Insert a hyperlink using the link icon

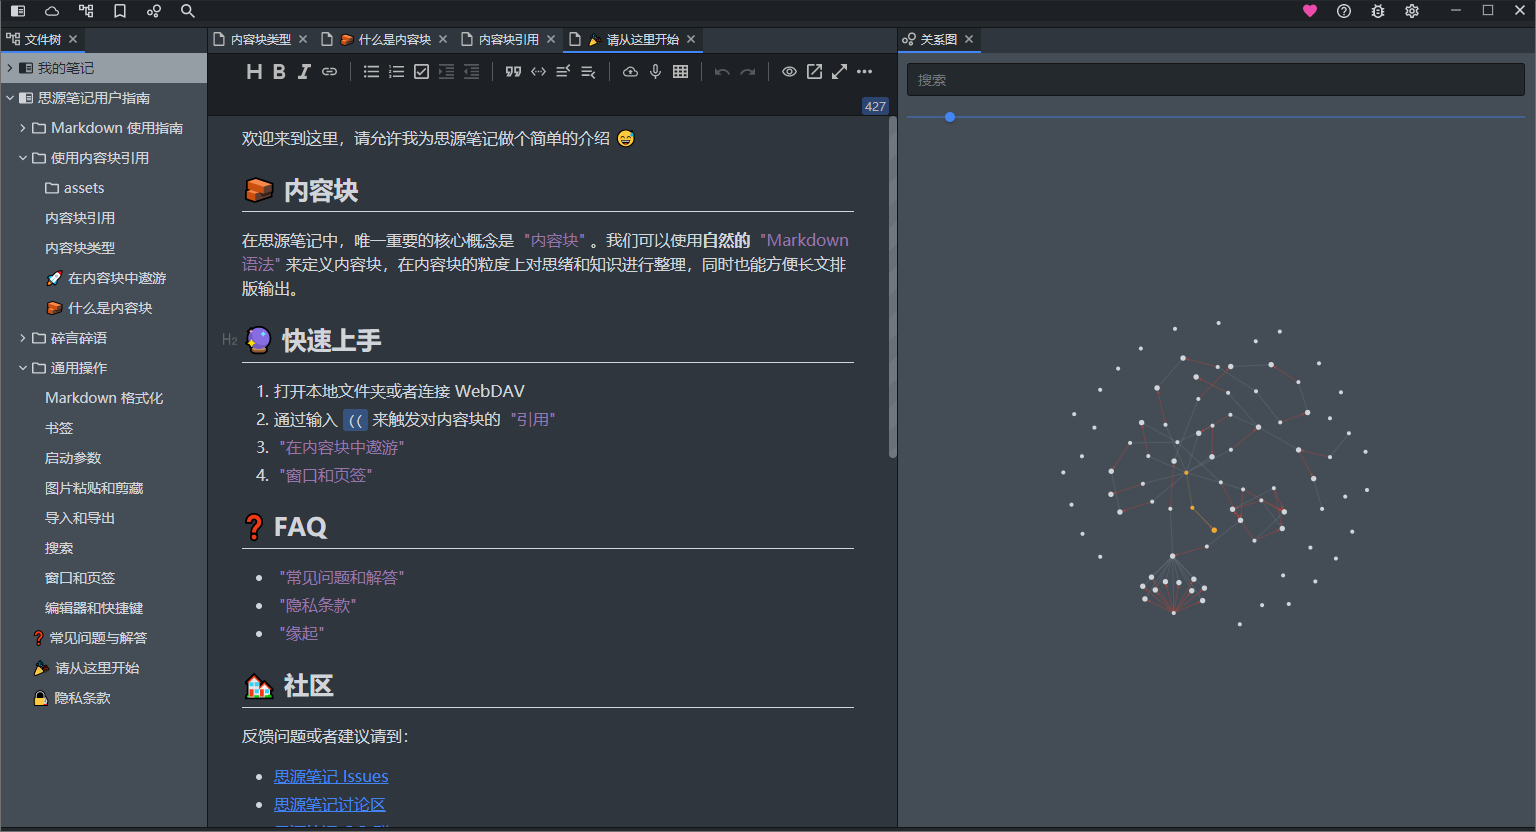point(329,71)
